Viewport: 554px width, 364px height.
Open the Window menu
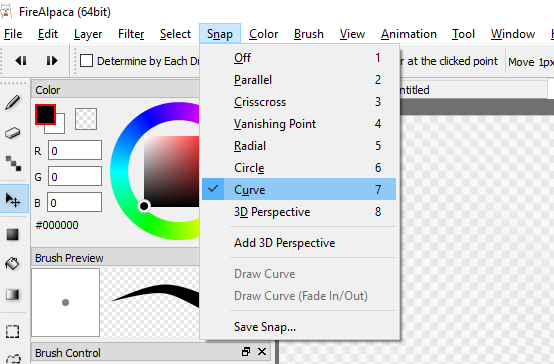click(513, 34)
